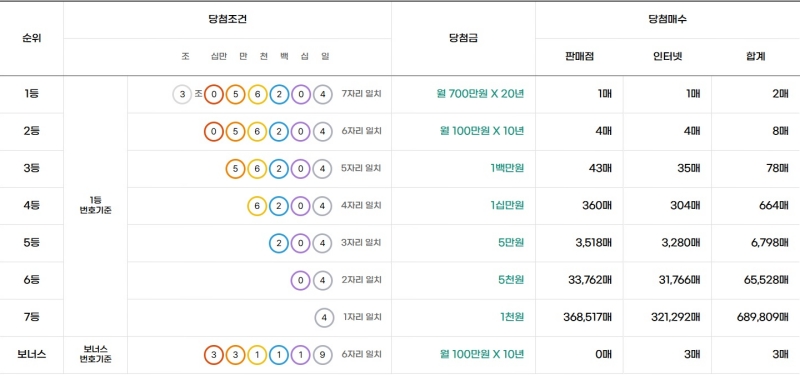This screenshot has width=800, height=375.
Task: Click the 4등 rank cell
Action: 31,206
